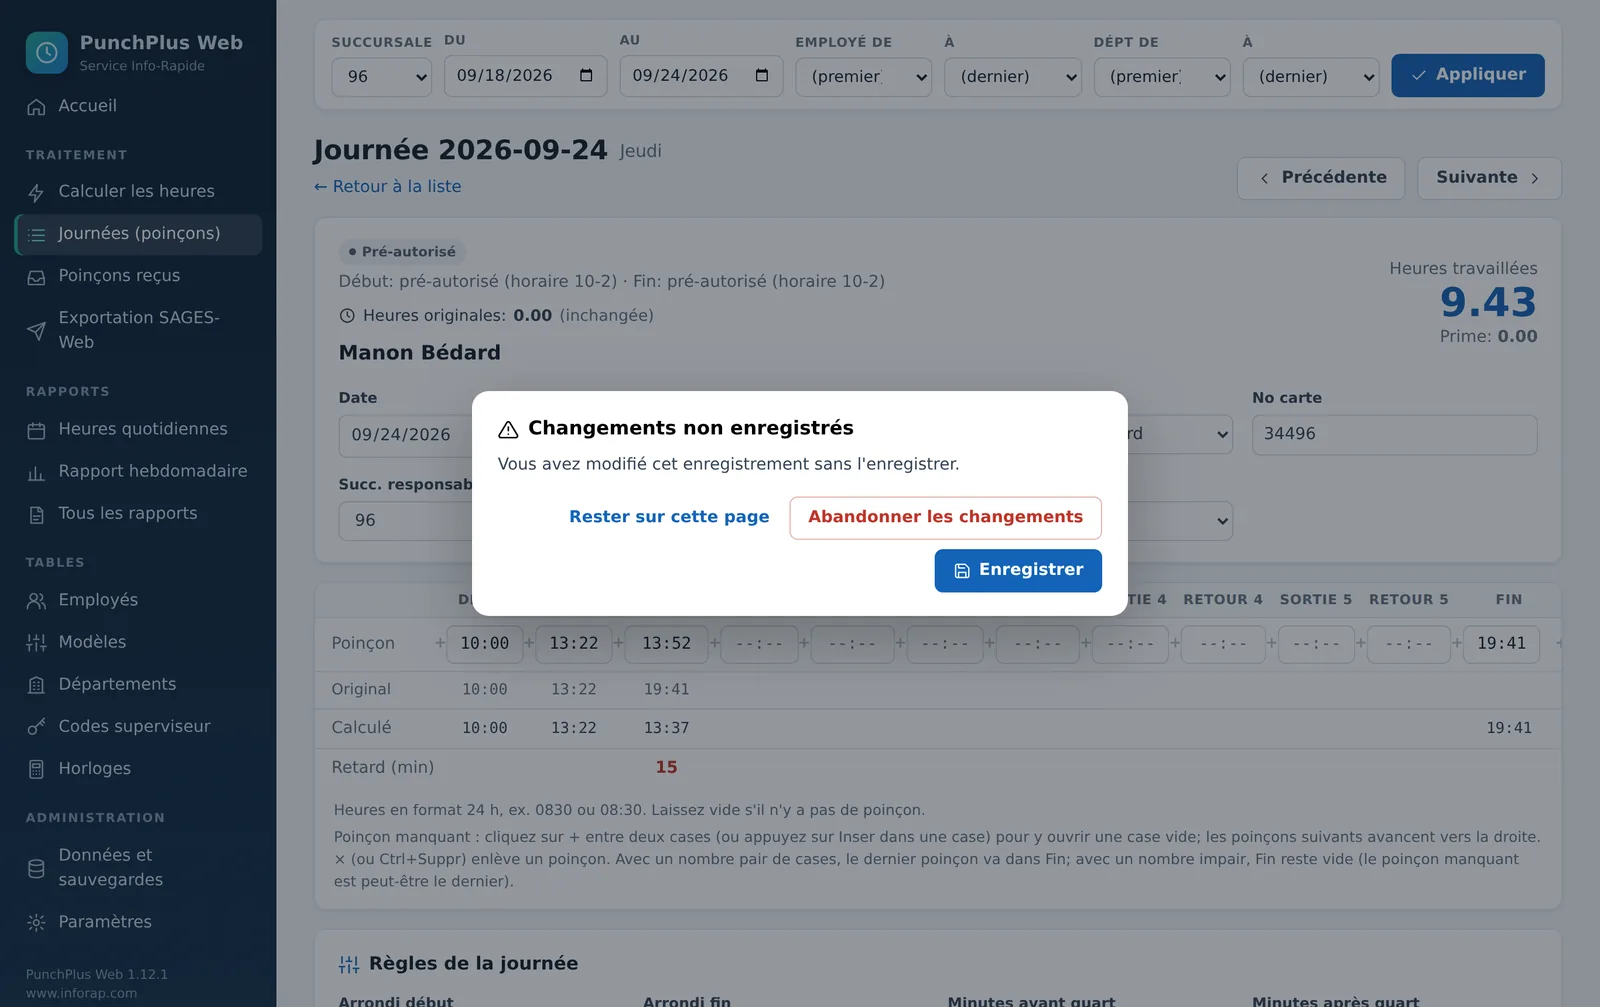Open Accueil in the sidebar
This screenshot has height=1007, width=1600.
pyautogui.click(x=138, y=106)
